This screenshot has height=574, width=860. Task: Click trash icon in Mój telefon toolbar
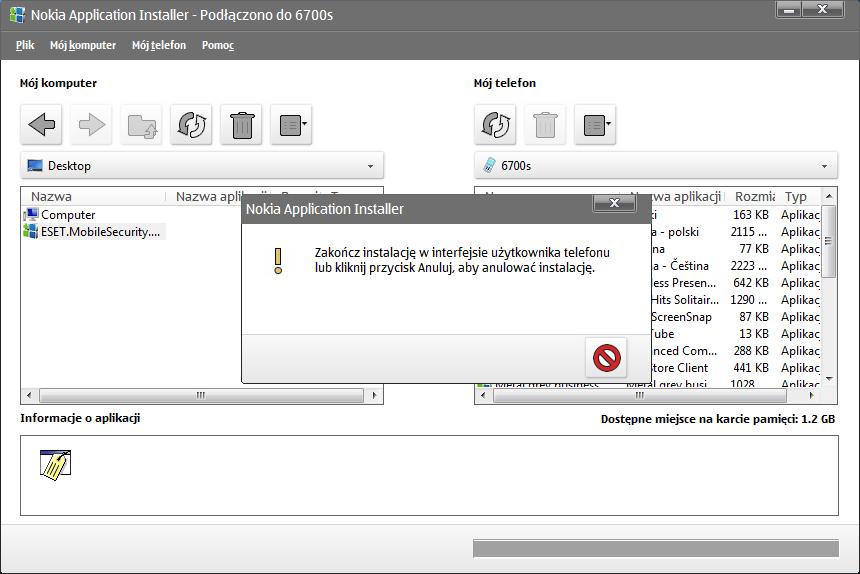pyautogui.click(x=545, y=124)
